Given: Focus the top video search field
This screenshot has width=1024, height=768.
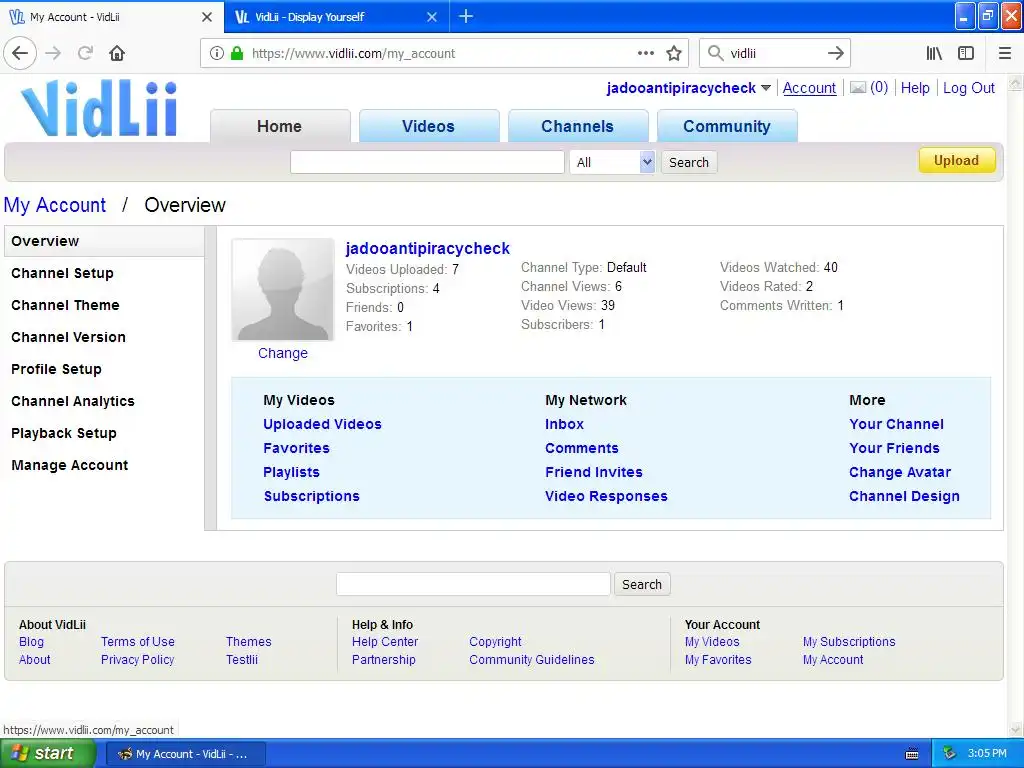Looking at the screenshot, I should (x=427, y=162).
